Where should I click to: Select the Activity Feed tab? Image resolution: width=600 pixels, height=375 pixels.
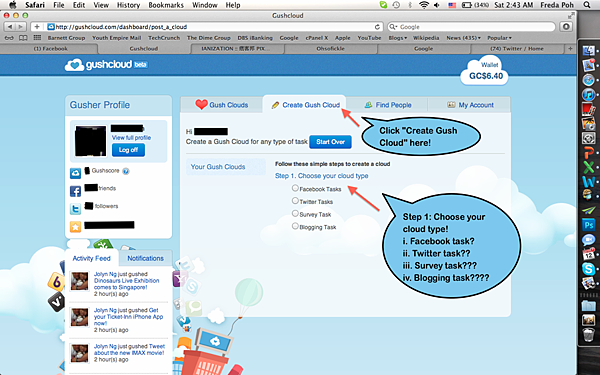point(91,258)
